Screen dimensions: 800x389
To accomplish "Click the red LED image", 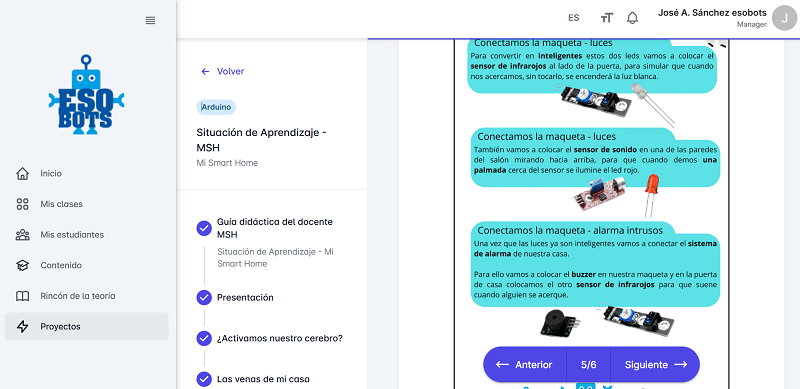I will click(x=652, y=195).
